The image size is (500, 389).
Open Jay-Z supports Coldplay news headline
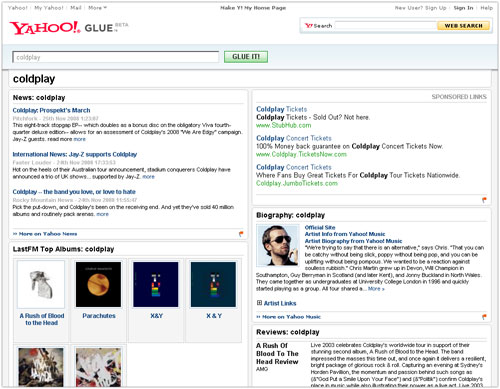tap(75, 154)
